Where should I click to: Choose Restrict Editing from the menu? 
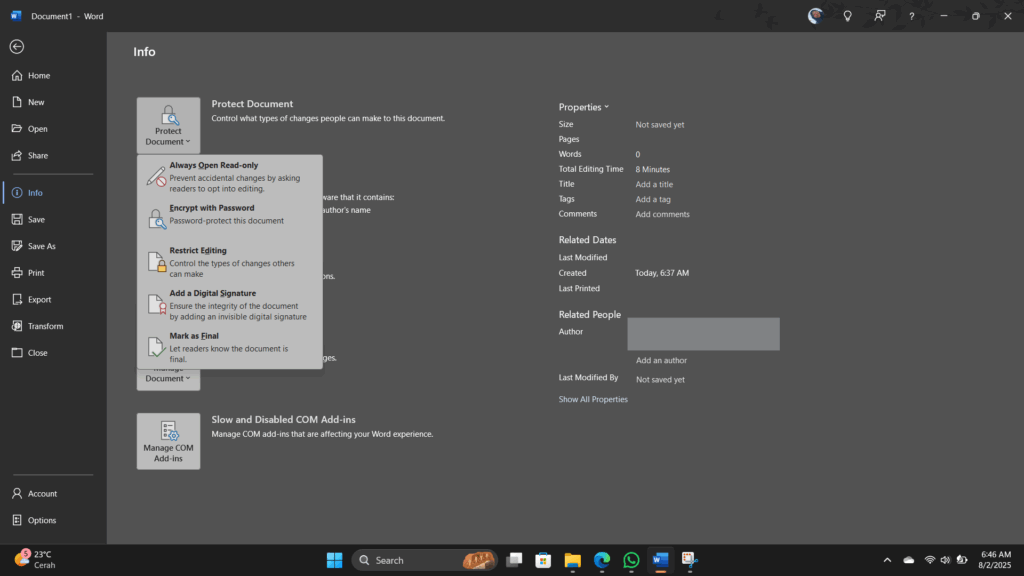coord(229,262)
